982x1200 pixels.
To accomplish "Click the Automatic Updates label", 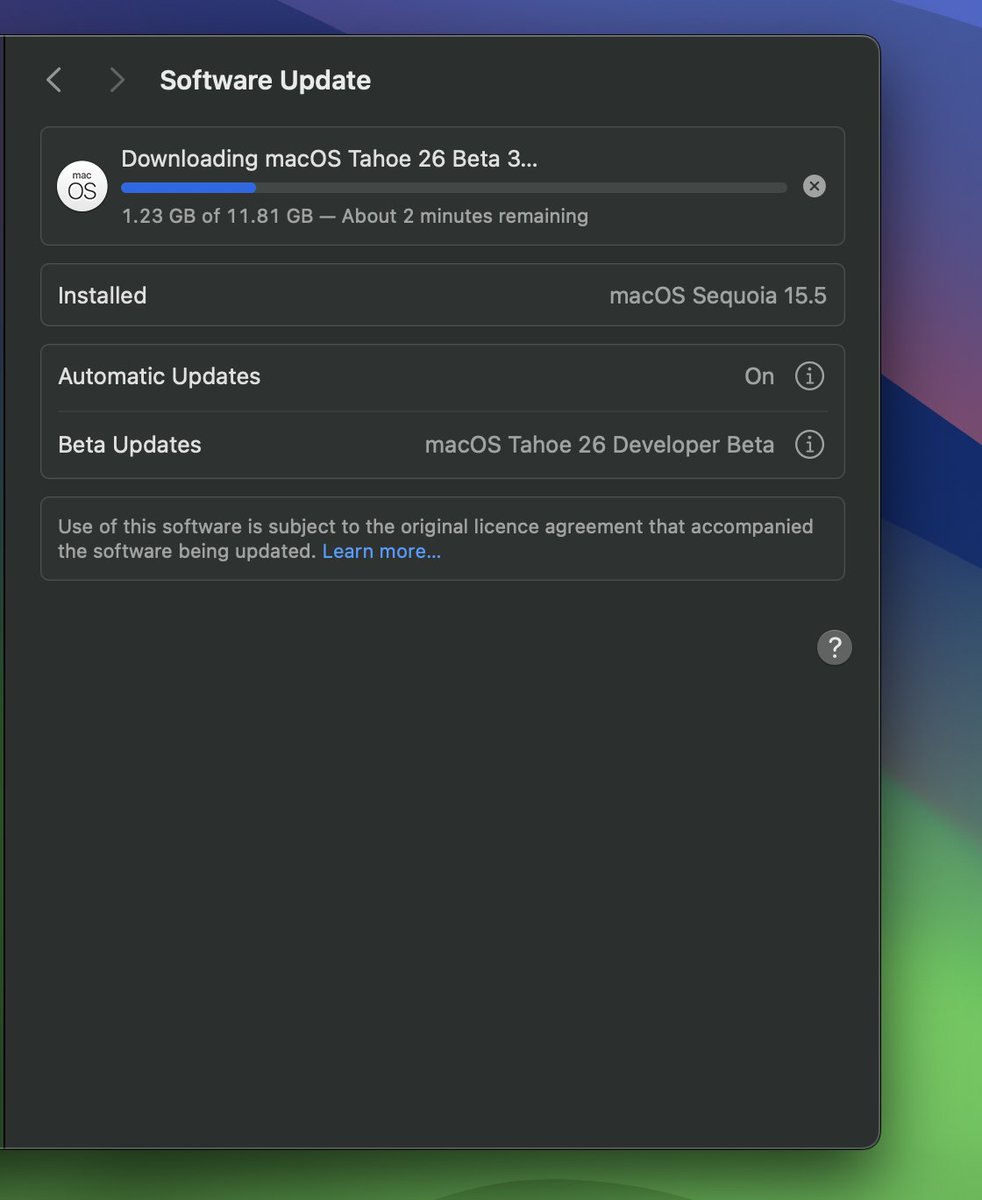I will pyautogui.click(x=159, y=376).
